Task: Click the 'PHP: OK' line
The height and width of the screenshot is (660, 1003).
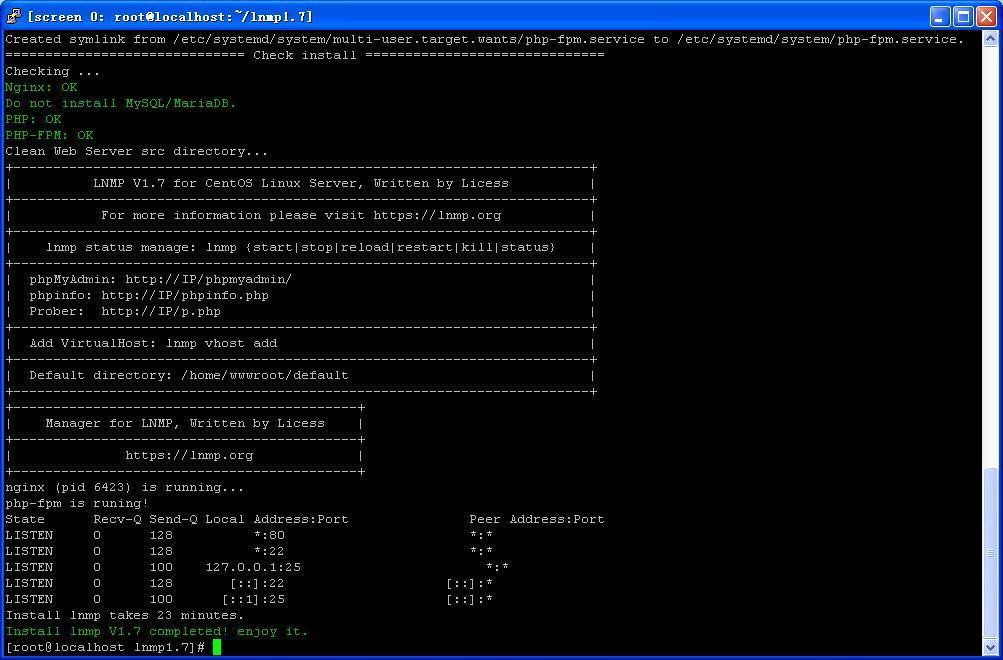Action: coord(33,119)
